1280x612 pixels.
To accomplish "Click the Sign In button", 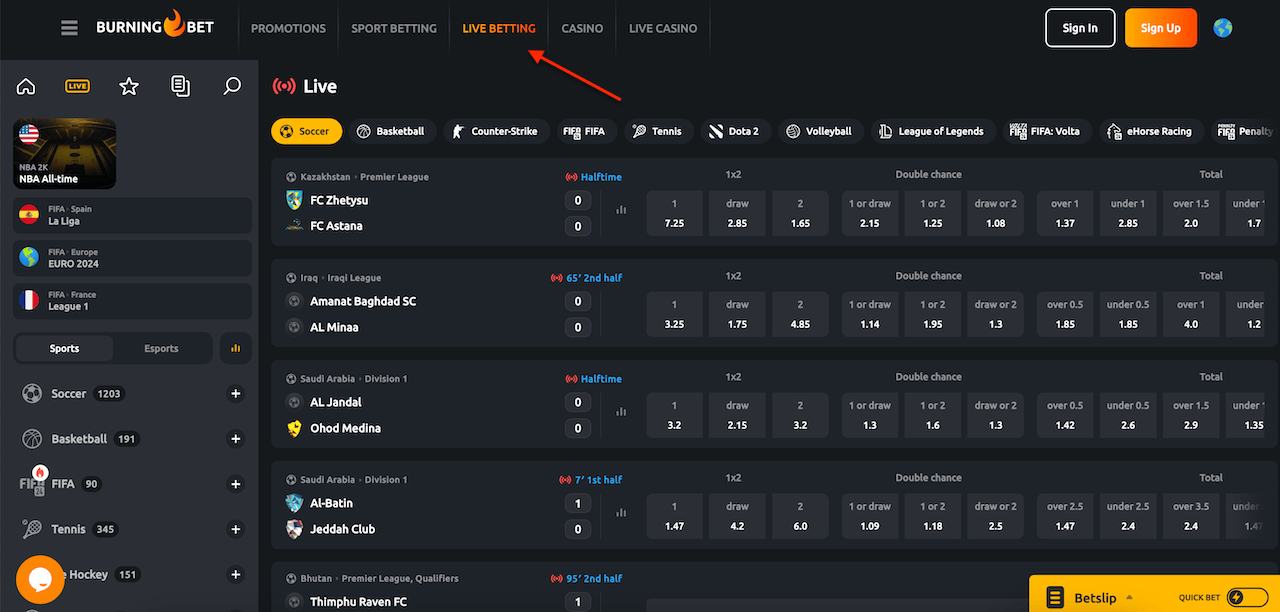I will (1080, 28).
